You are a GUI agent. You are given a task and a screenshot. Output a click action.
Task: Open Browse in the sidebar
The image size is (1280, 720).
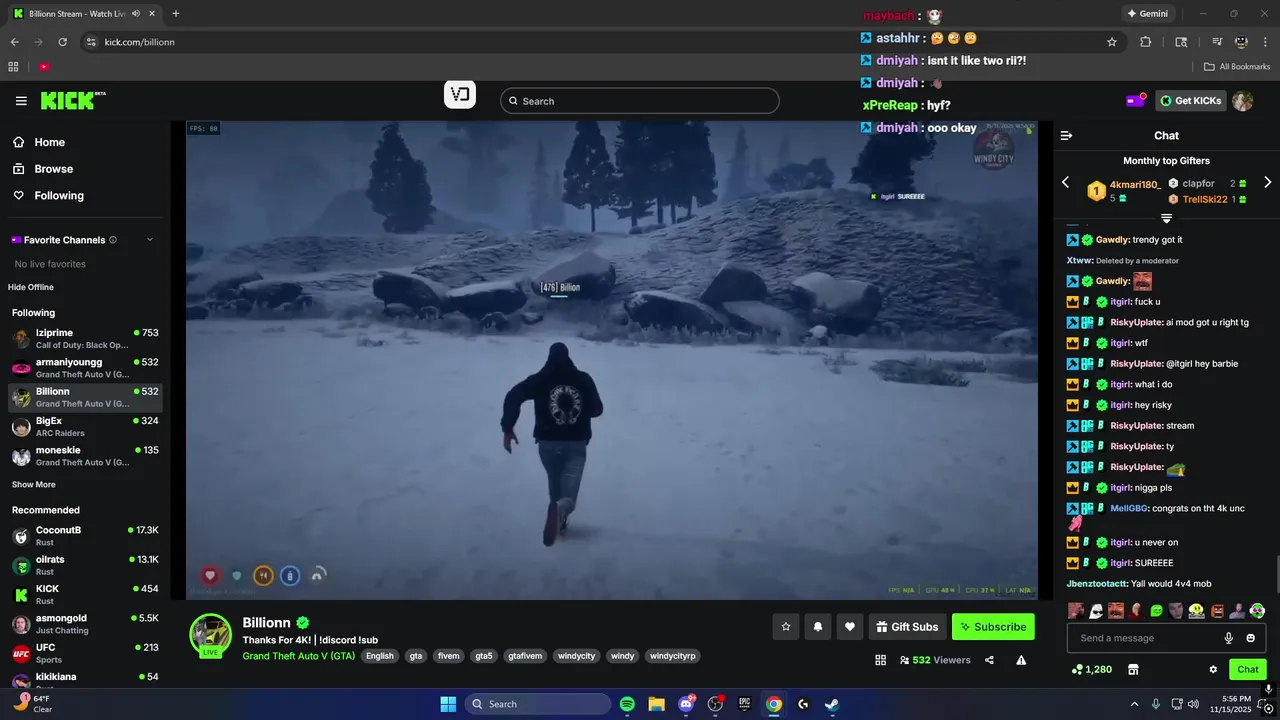point(53,169)
